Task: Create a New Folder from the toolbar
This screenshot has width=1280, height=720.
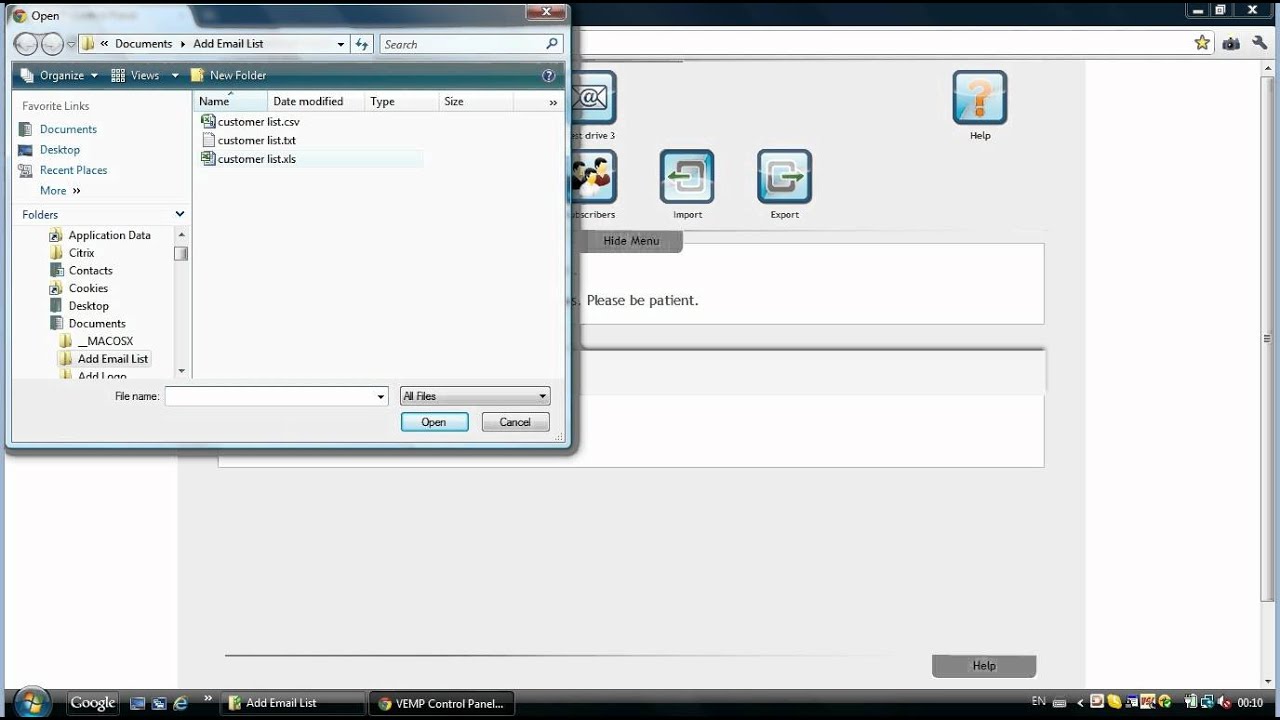Action: coord(228,75)
